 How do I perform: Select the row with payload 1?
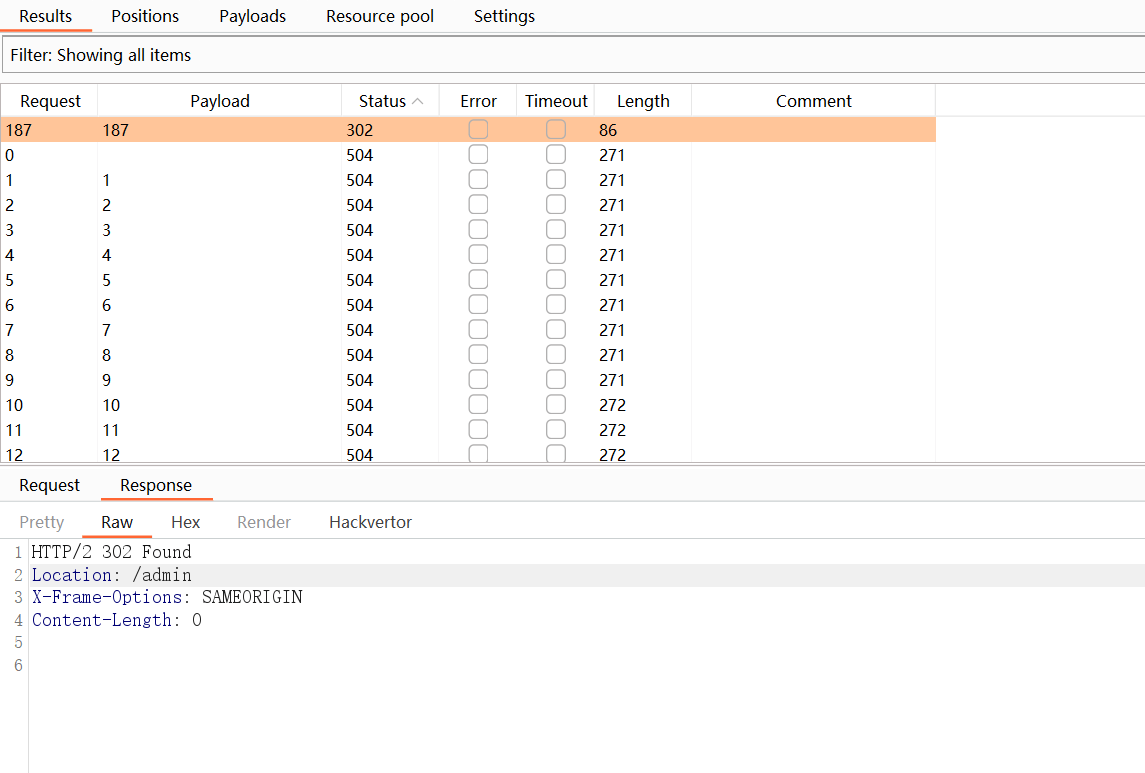coord(468,180)
